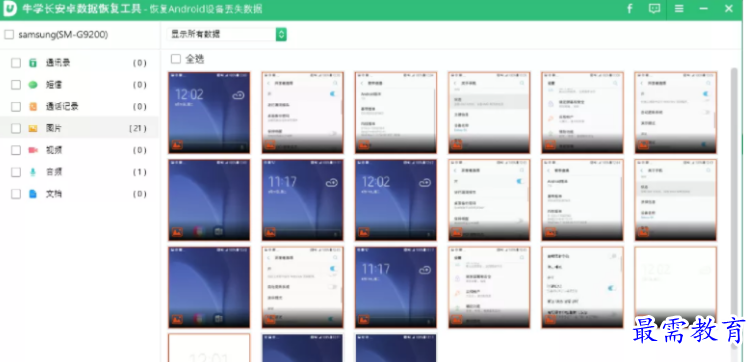The width and height of the screenshot is (754, 362).
Task: Tick the 文档 checkbox
Action: point(16,194)
